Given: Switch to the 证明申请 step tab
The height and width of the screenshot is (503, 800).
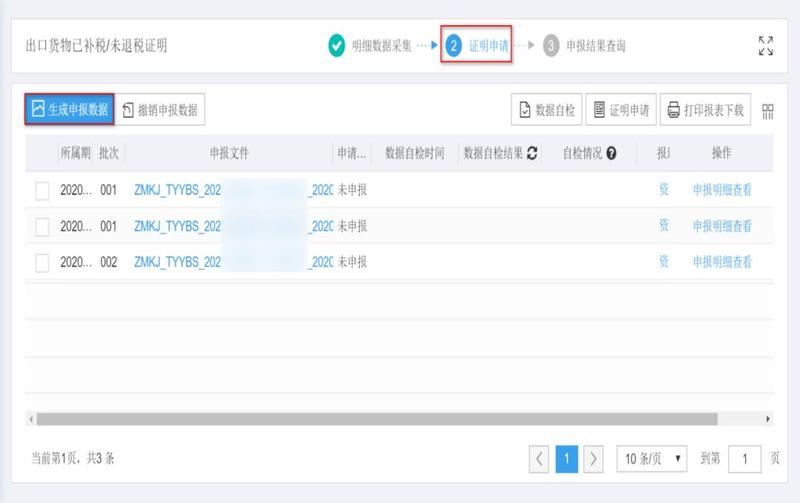Looking at the screenshot, I should tap(476, 46).
